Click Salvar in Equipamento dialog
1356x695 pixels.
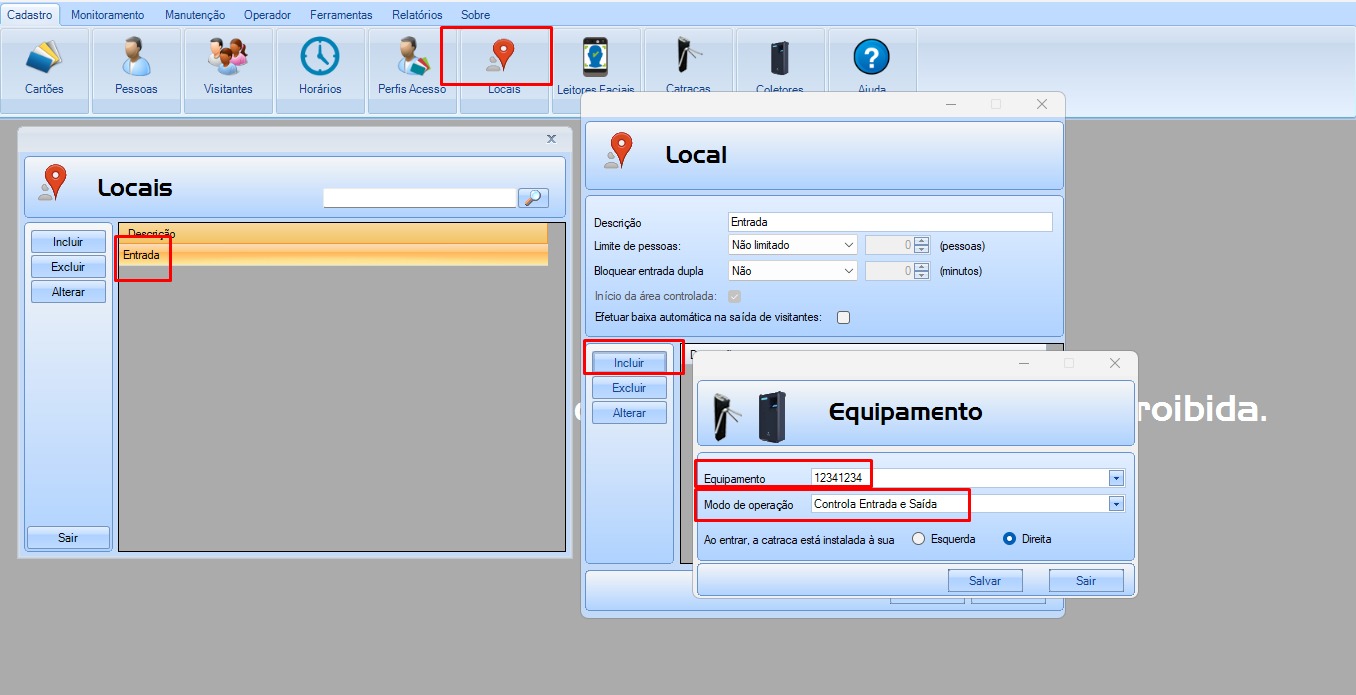(x=985, y=581)
